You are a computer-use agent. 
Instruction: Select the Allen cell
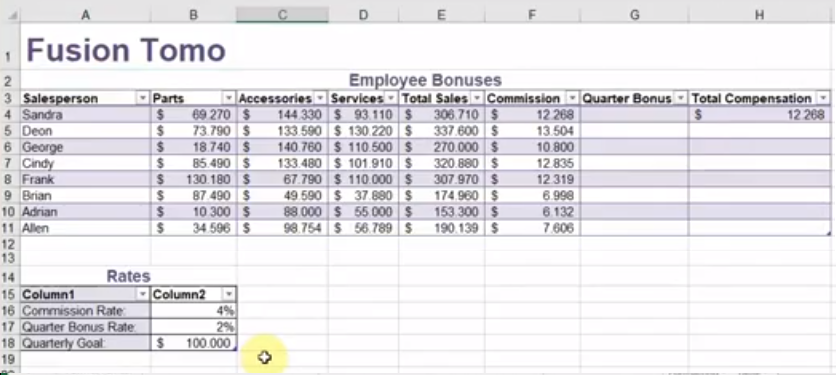(x=85, y=228)
